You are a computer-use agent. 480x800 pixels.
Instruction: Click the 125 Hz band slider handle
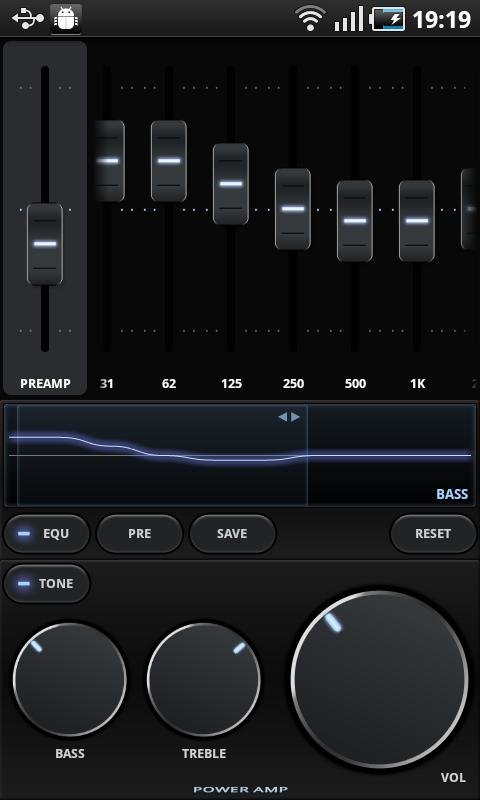(231, 184)
